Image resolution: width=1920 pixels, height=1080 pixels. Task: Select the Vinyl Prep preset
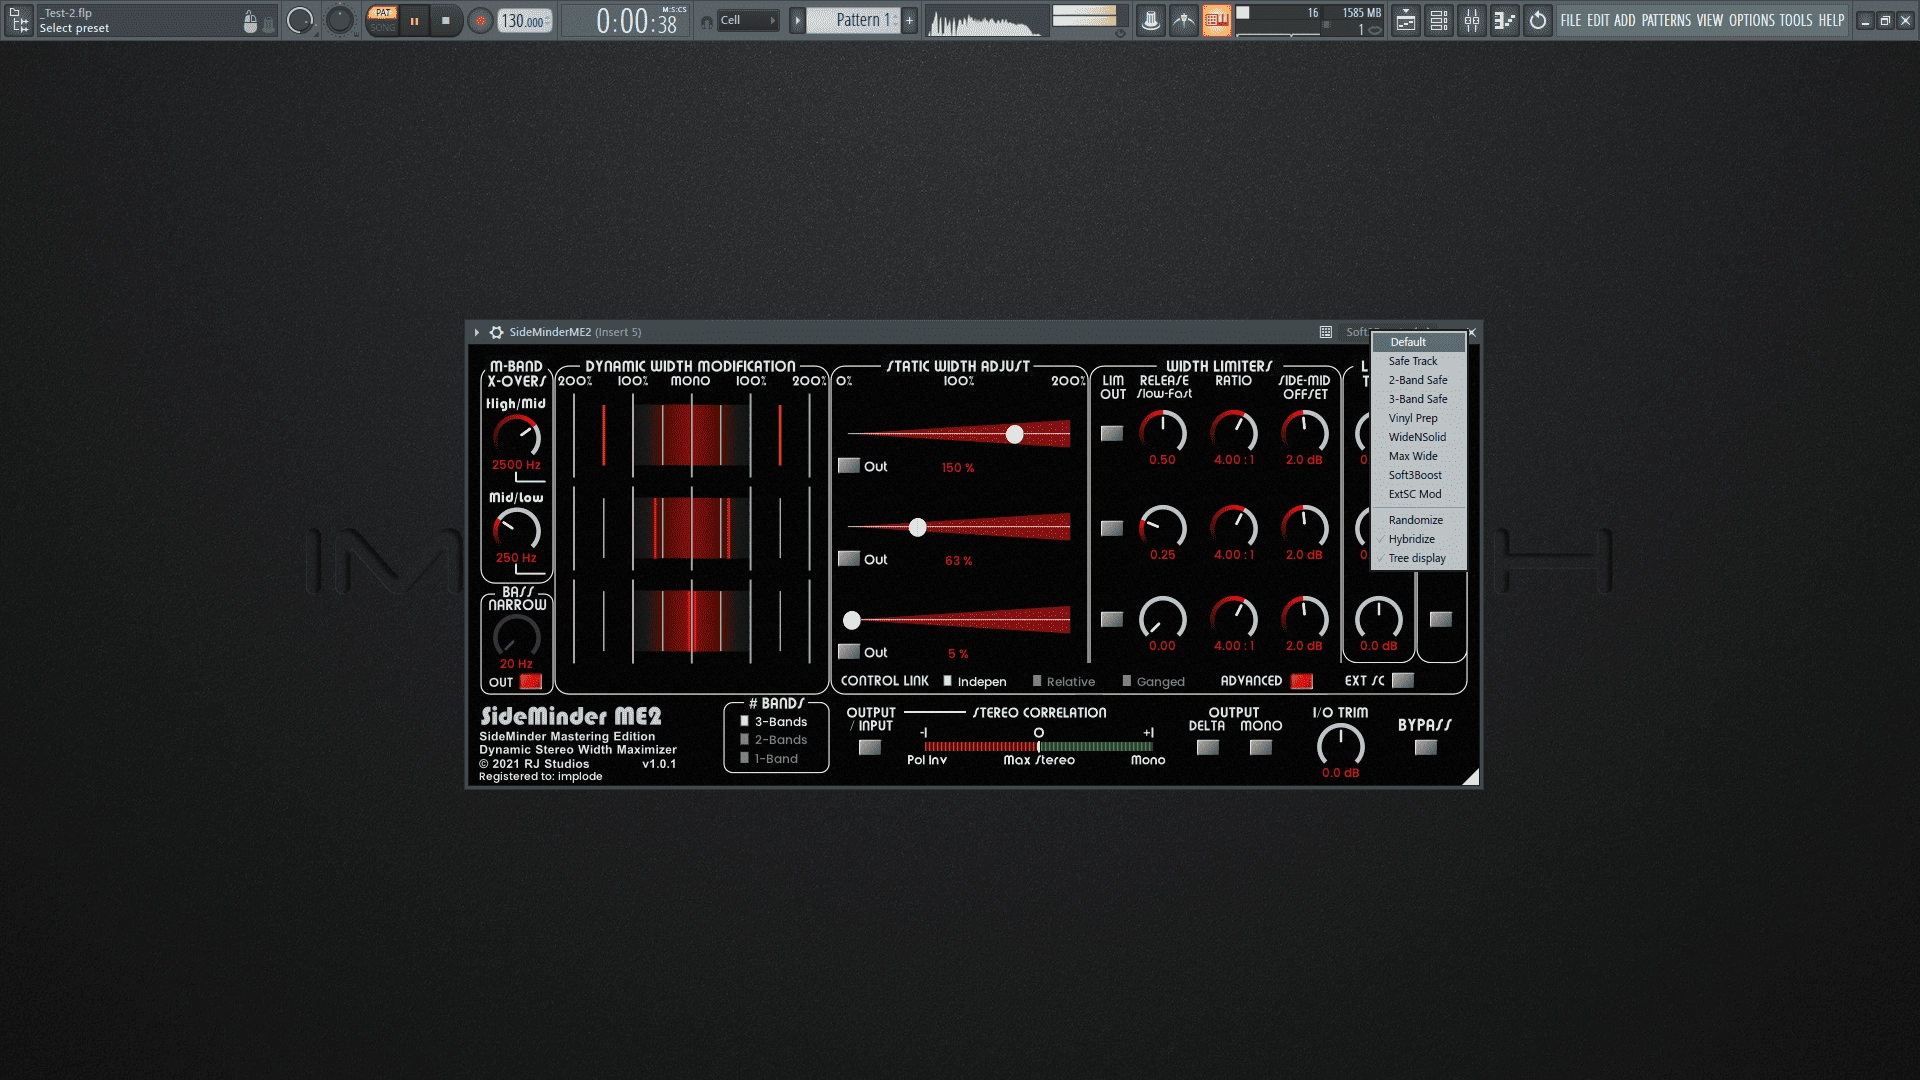click(x=1418, y=418)
